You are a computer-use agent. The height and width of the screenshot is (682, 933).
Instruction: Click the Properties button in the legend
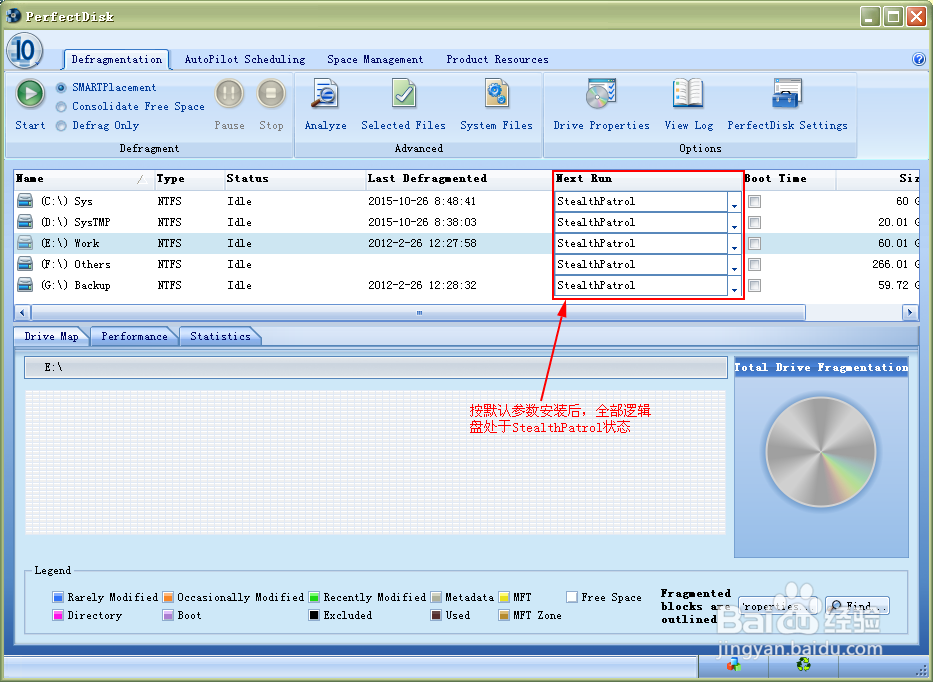778,606
